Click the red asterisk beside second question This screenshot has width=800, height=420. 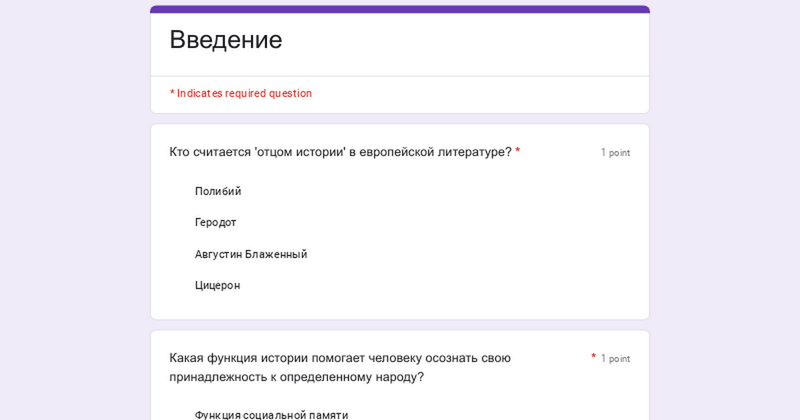[x=593, y=356]
